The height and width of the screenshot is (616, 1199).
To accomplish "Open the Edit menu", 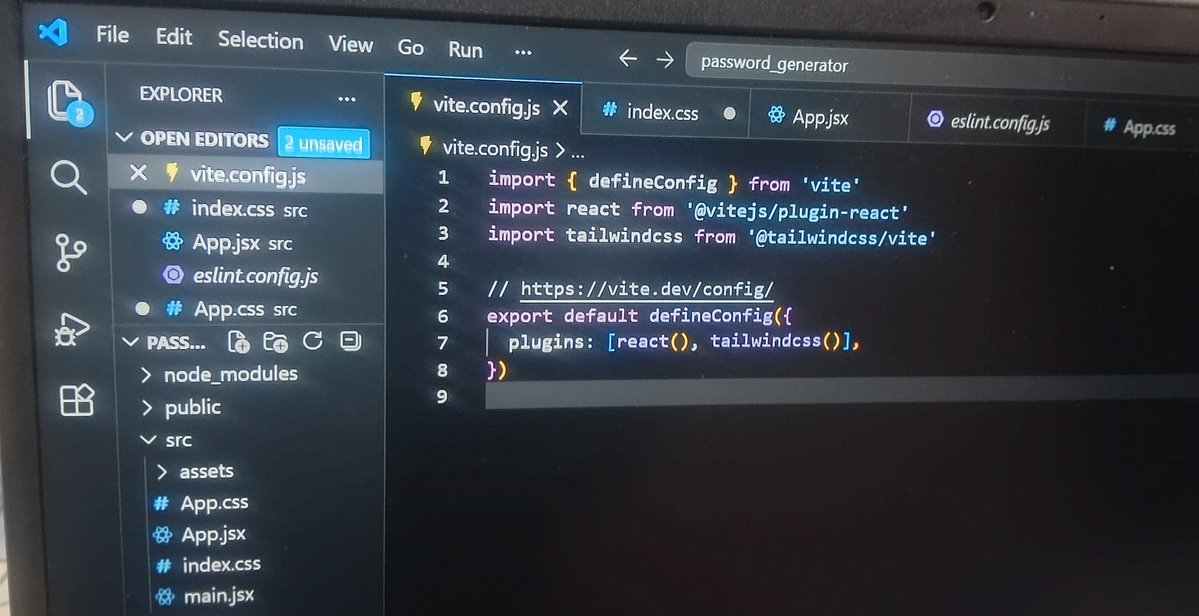I will 174,37.
